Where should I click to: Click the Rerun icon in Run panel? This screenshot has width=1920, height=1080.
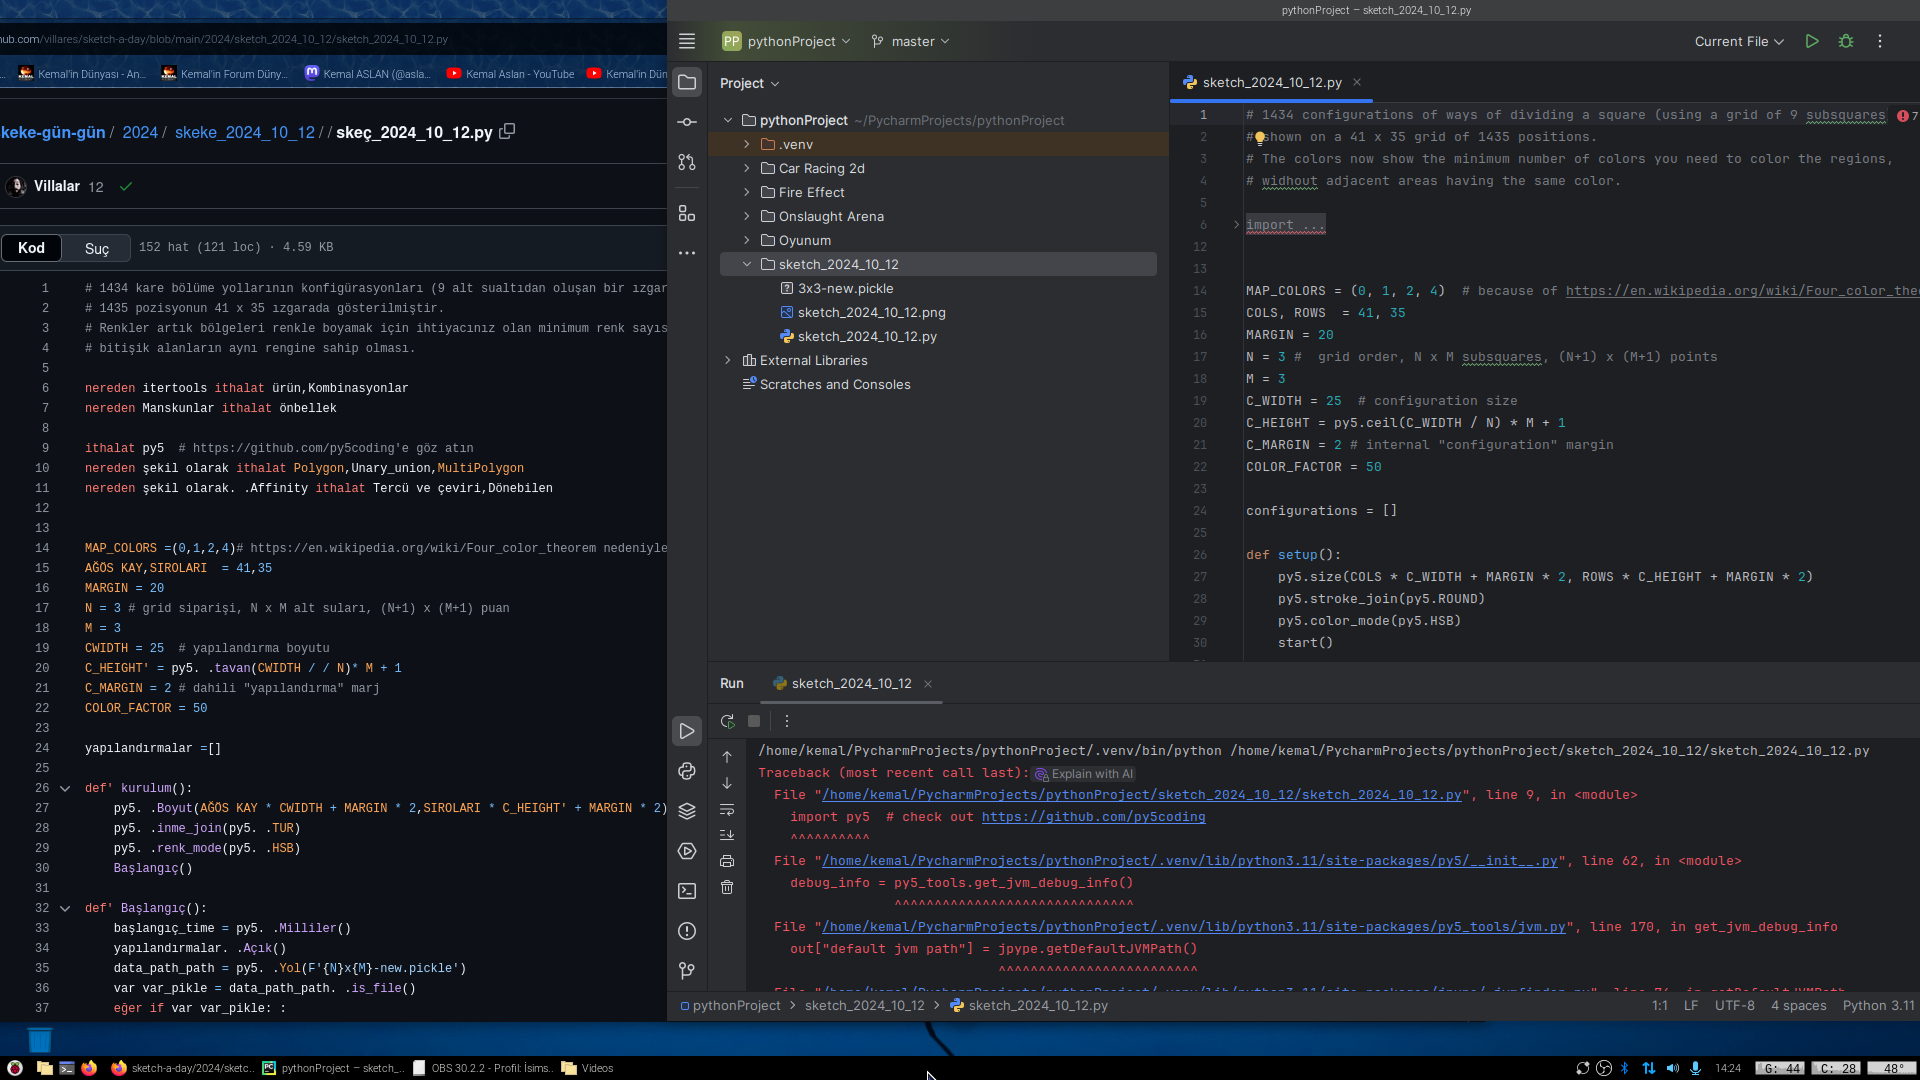coord(727,721)
